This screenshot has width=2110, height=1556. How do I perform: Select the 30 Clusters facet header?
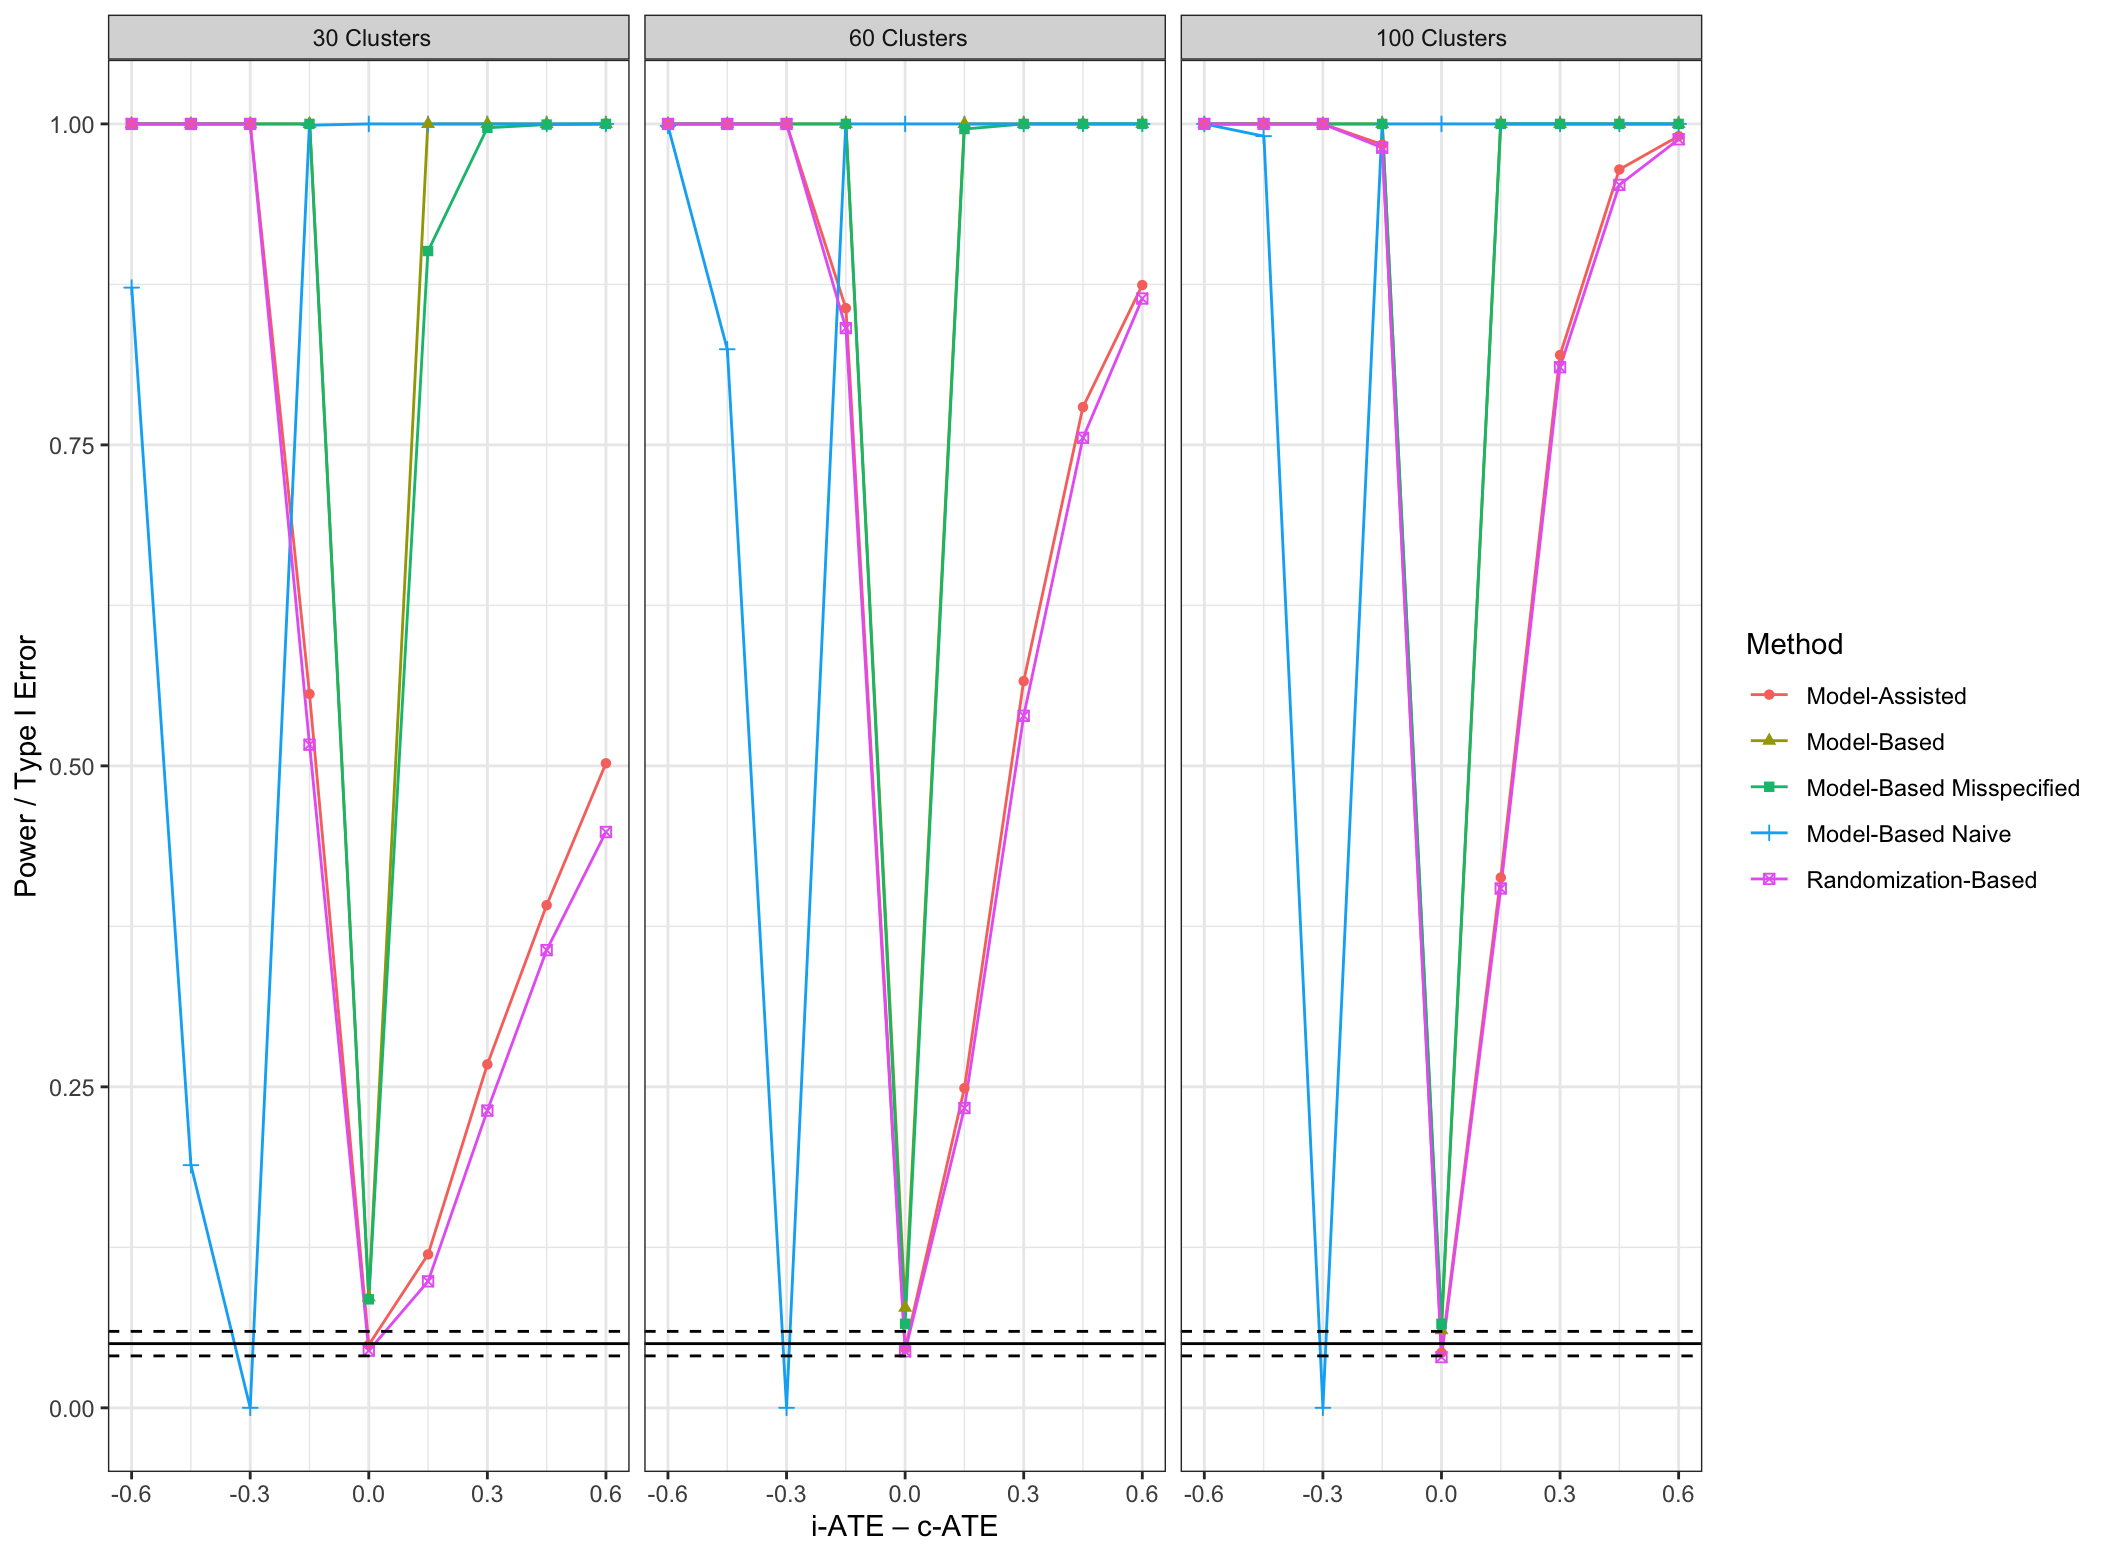pos(369,38)
